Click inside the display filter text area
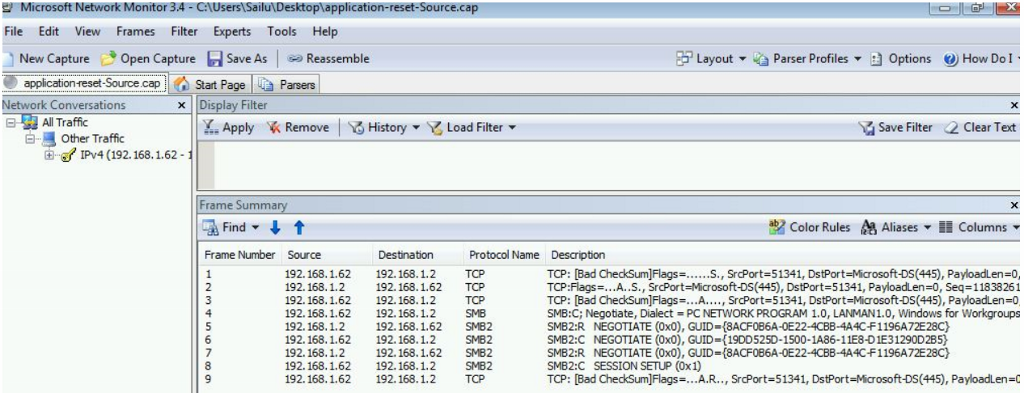Image resolution: width=1024 pixels, height=393 pixels. pyautogui.click(x=617, y=165)
